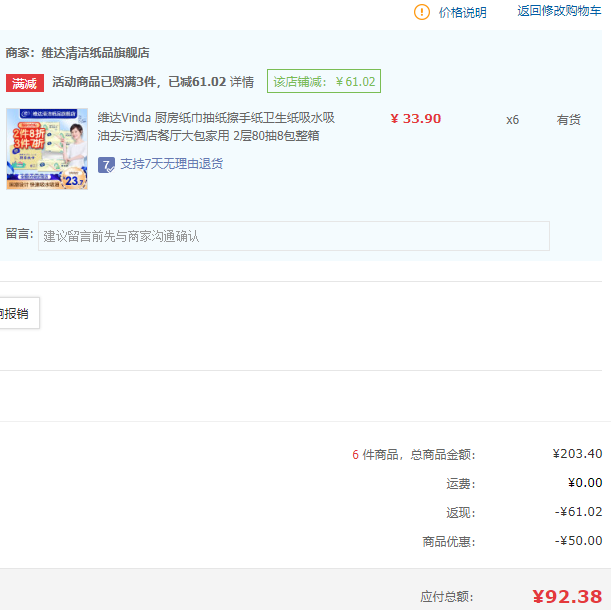This screenshot has width=611, height=610.
Task: Click the 7-day return shield icon
Action: (106, 164)
